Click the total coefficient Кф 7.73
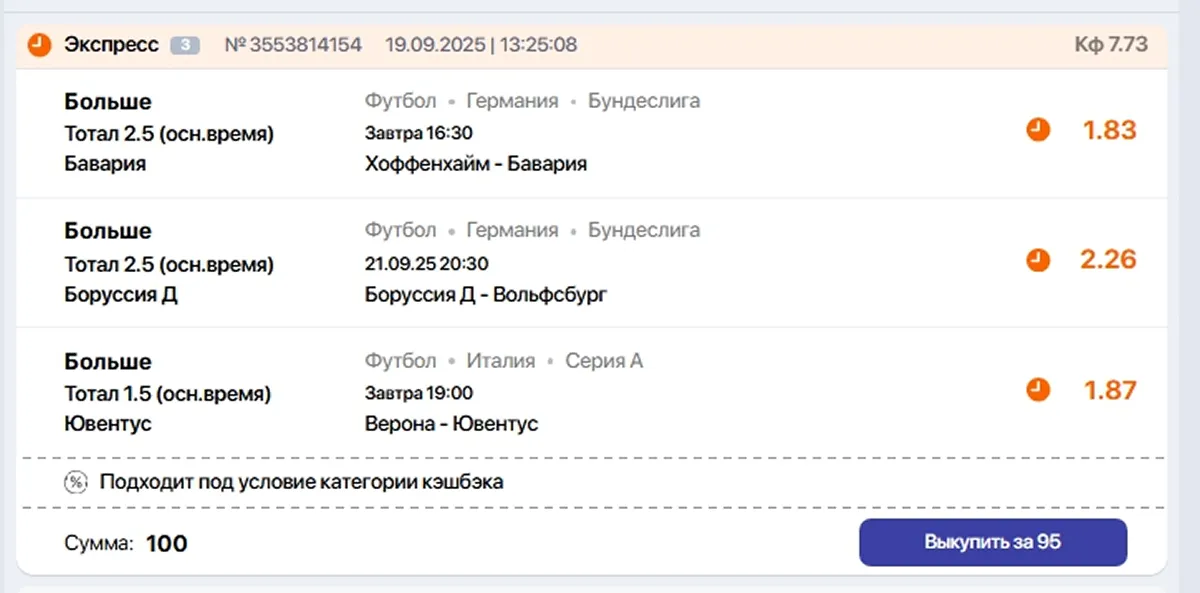The image size is (1200, 593). click(x=1112, y=44)
